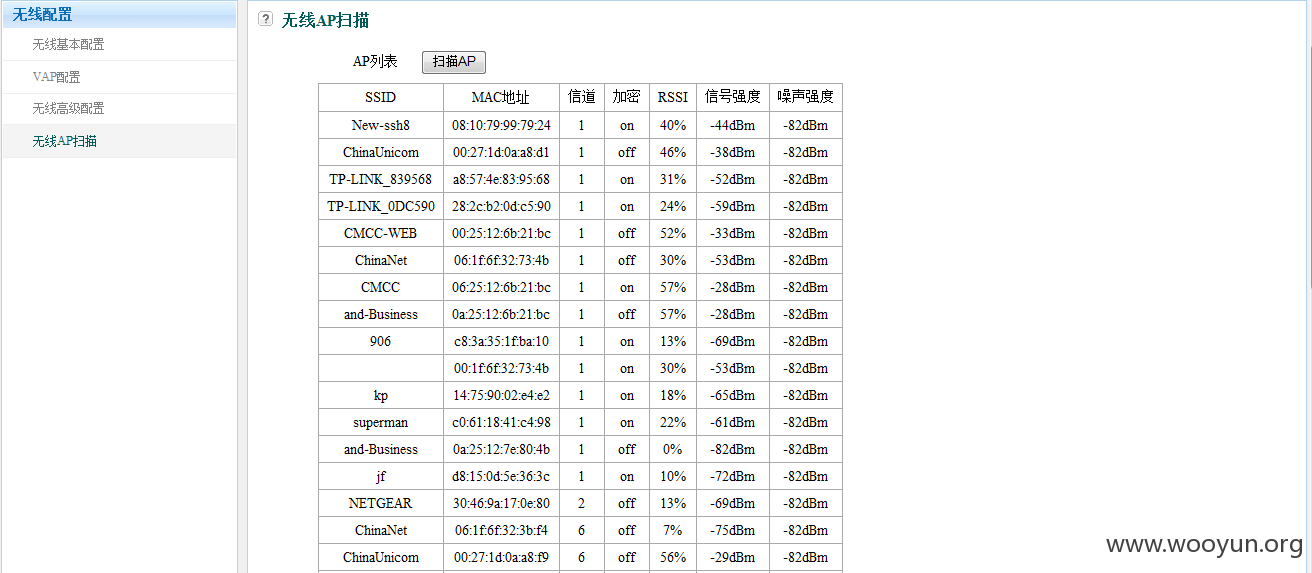Click MAC address 14:75:90:02:e4:e2
This screenshot has height=573, width=1312.
501,395
